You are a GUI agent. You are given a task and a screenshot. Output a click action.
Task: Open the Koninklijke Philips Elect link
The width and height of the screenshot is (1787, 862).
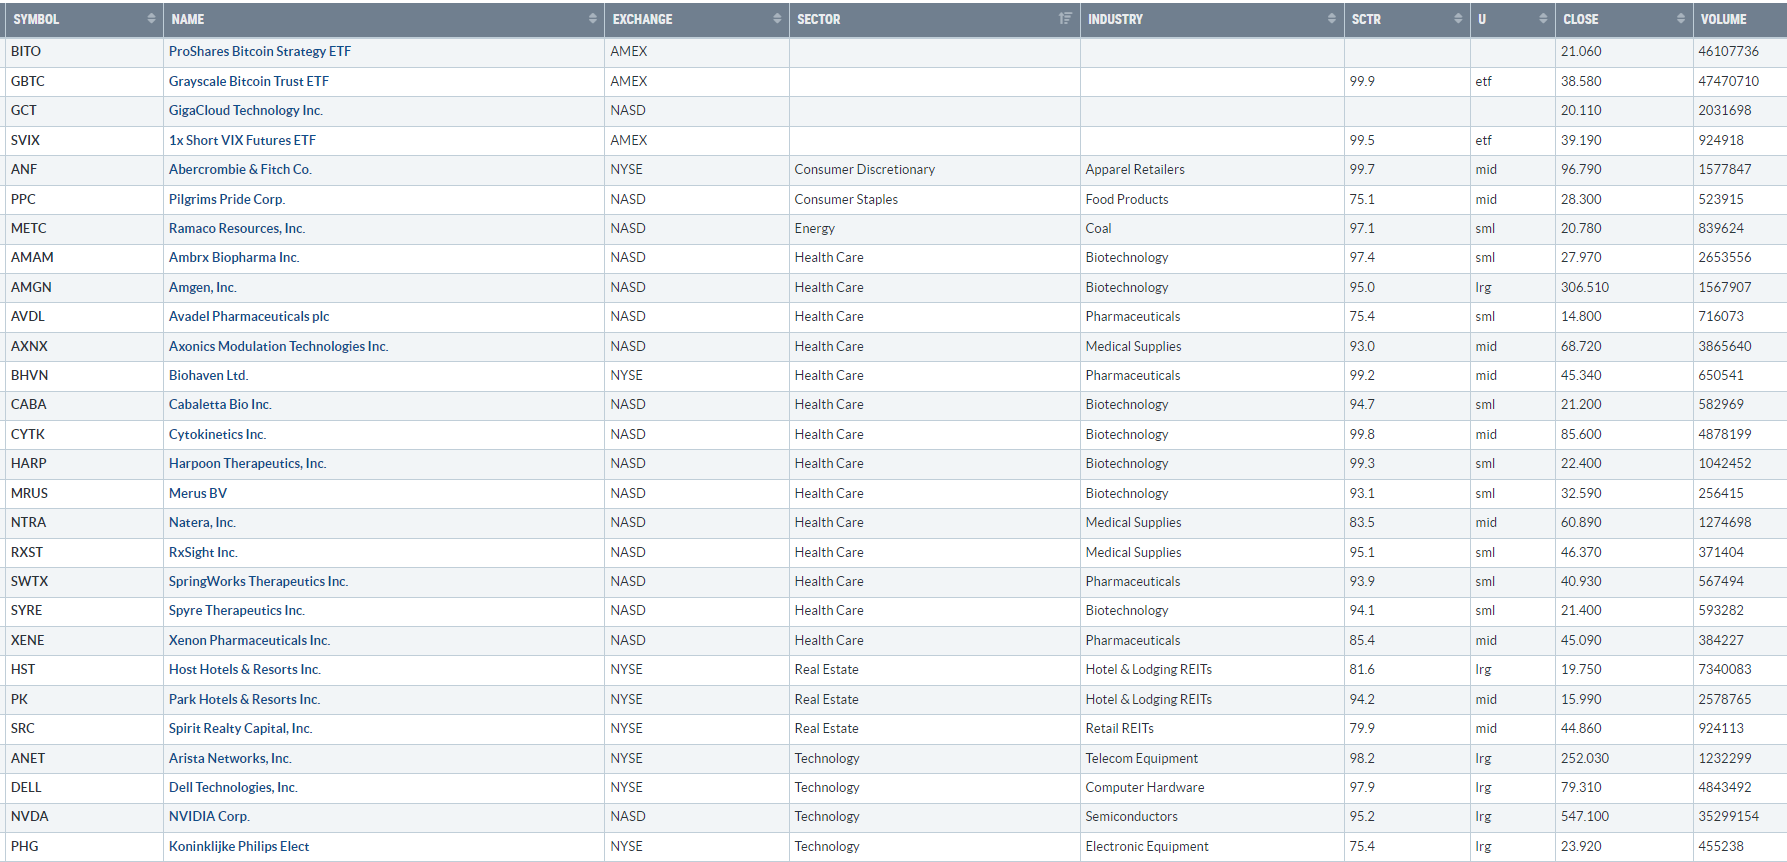click(238, 846)
